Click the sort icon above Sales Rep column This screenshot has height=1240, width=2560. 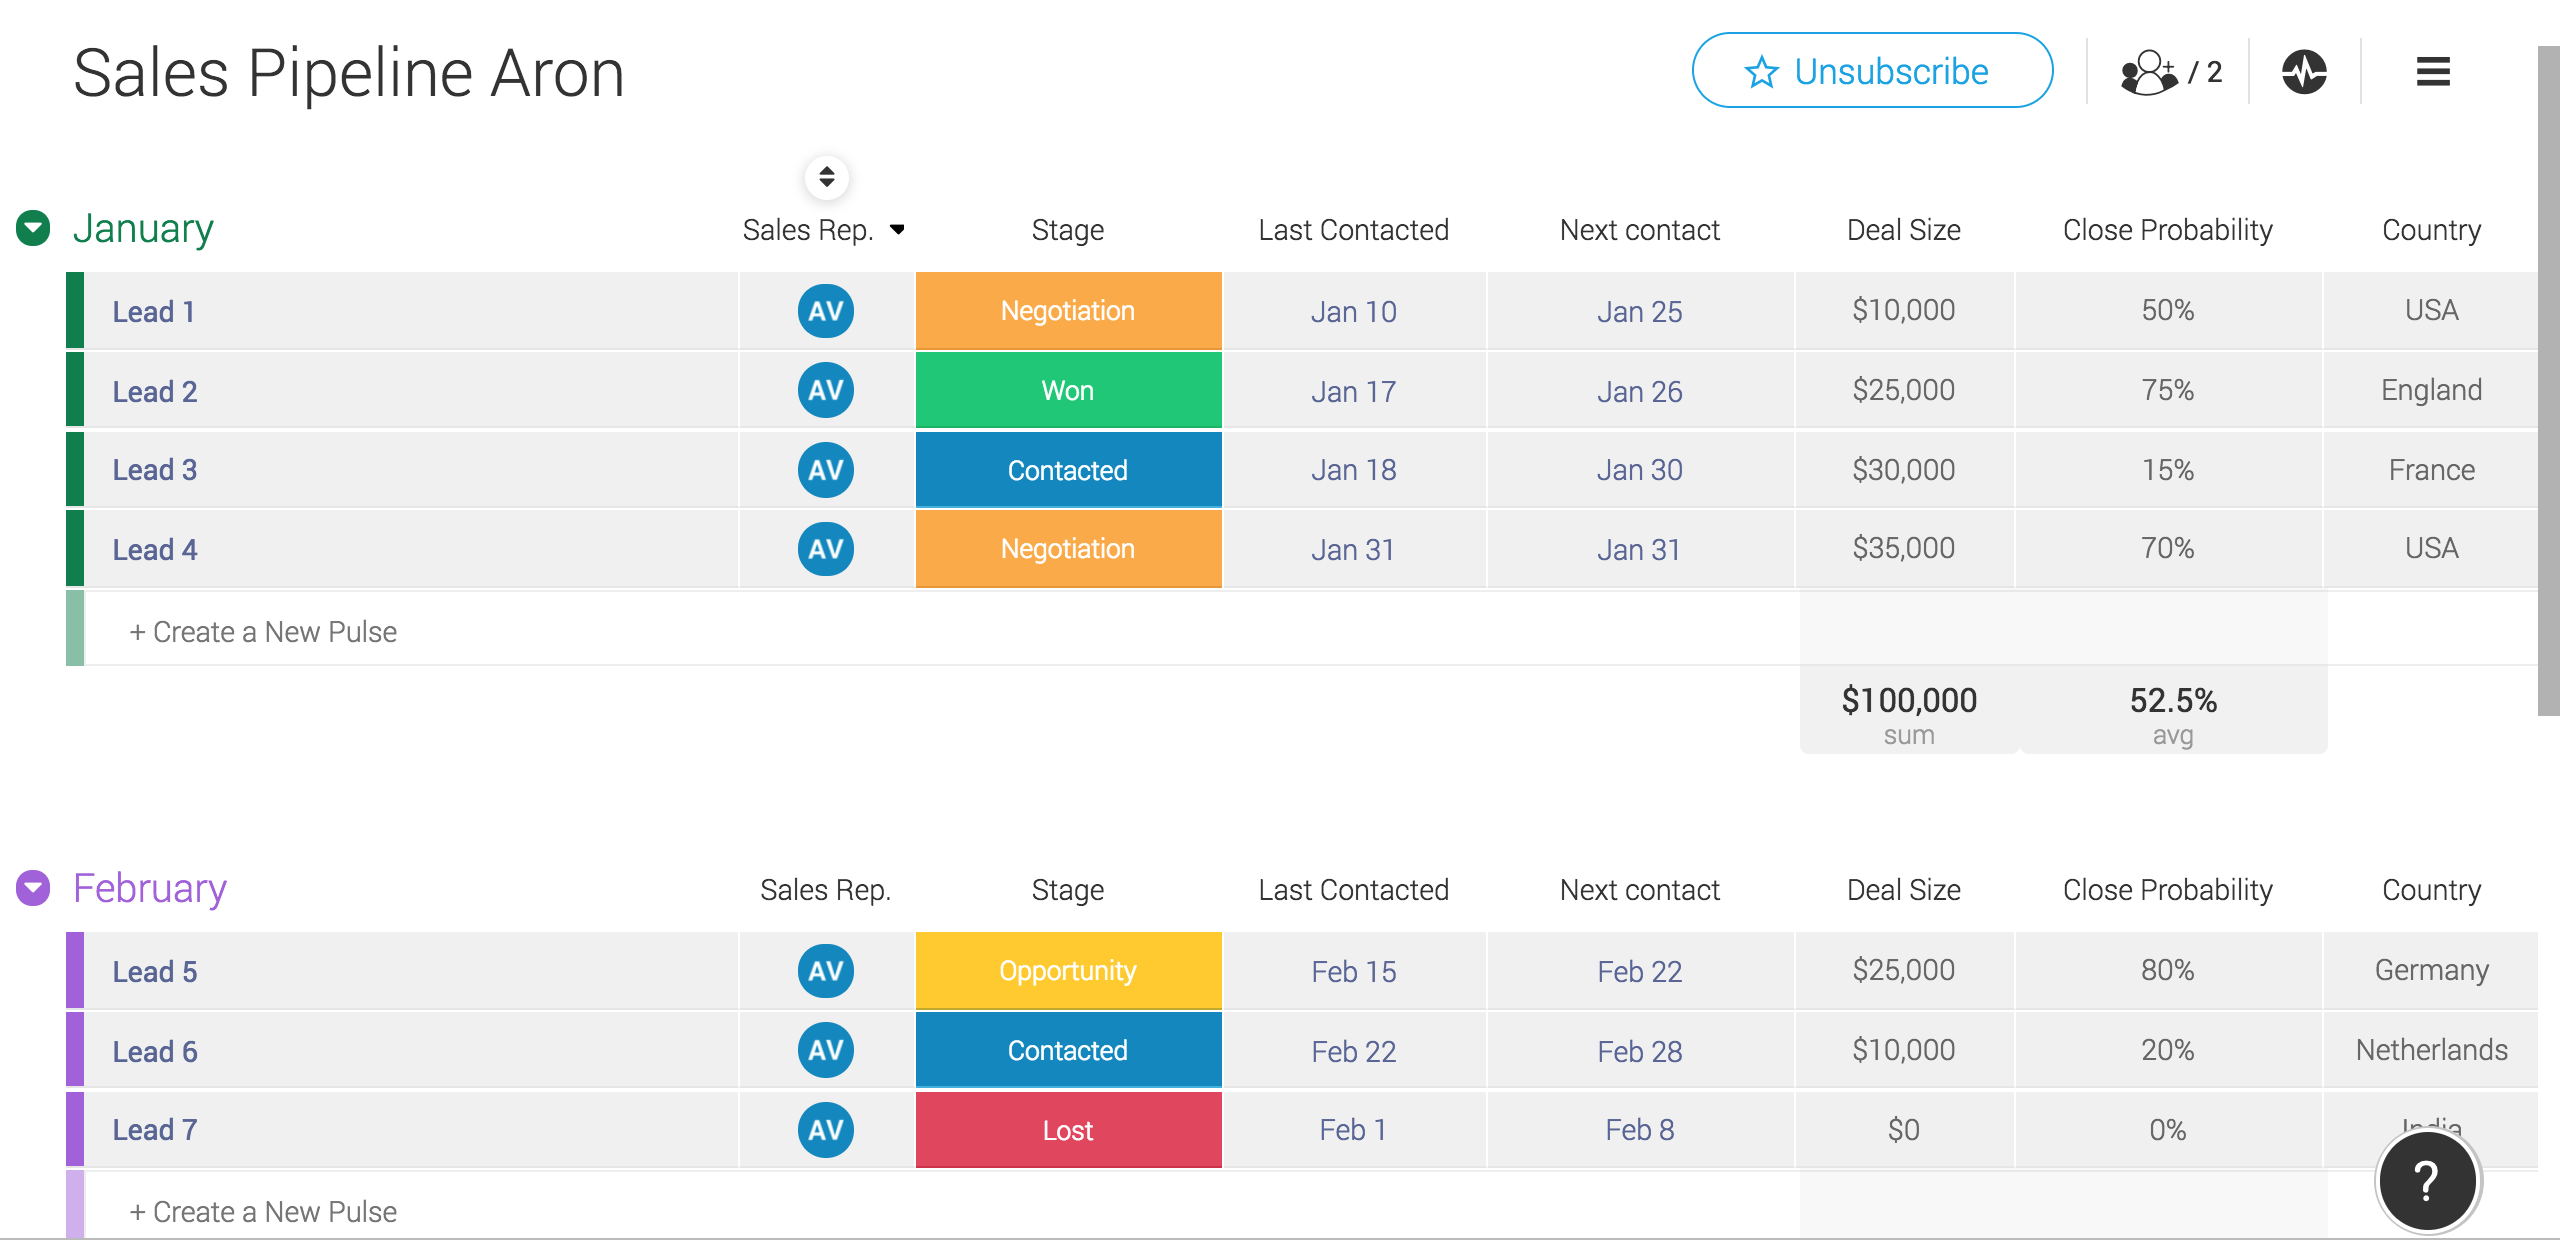click(x=827, y=177)
